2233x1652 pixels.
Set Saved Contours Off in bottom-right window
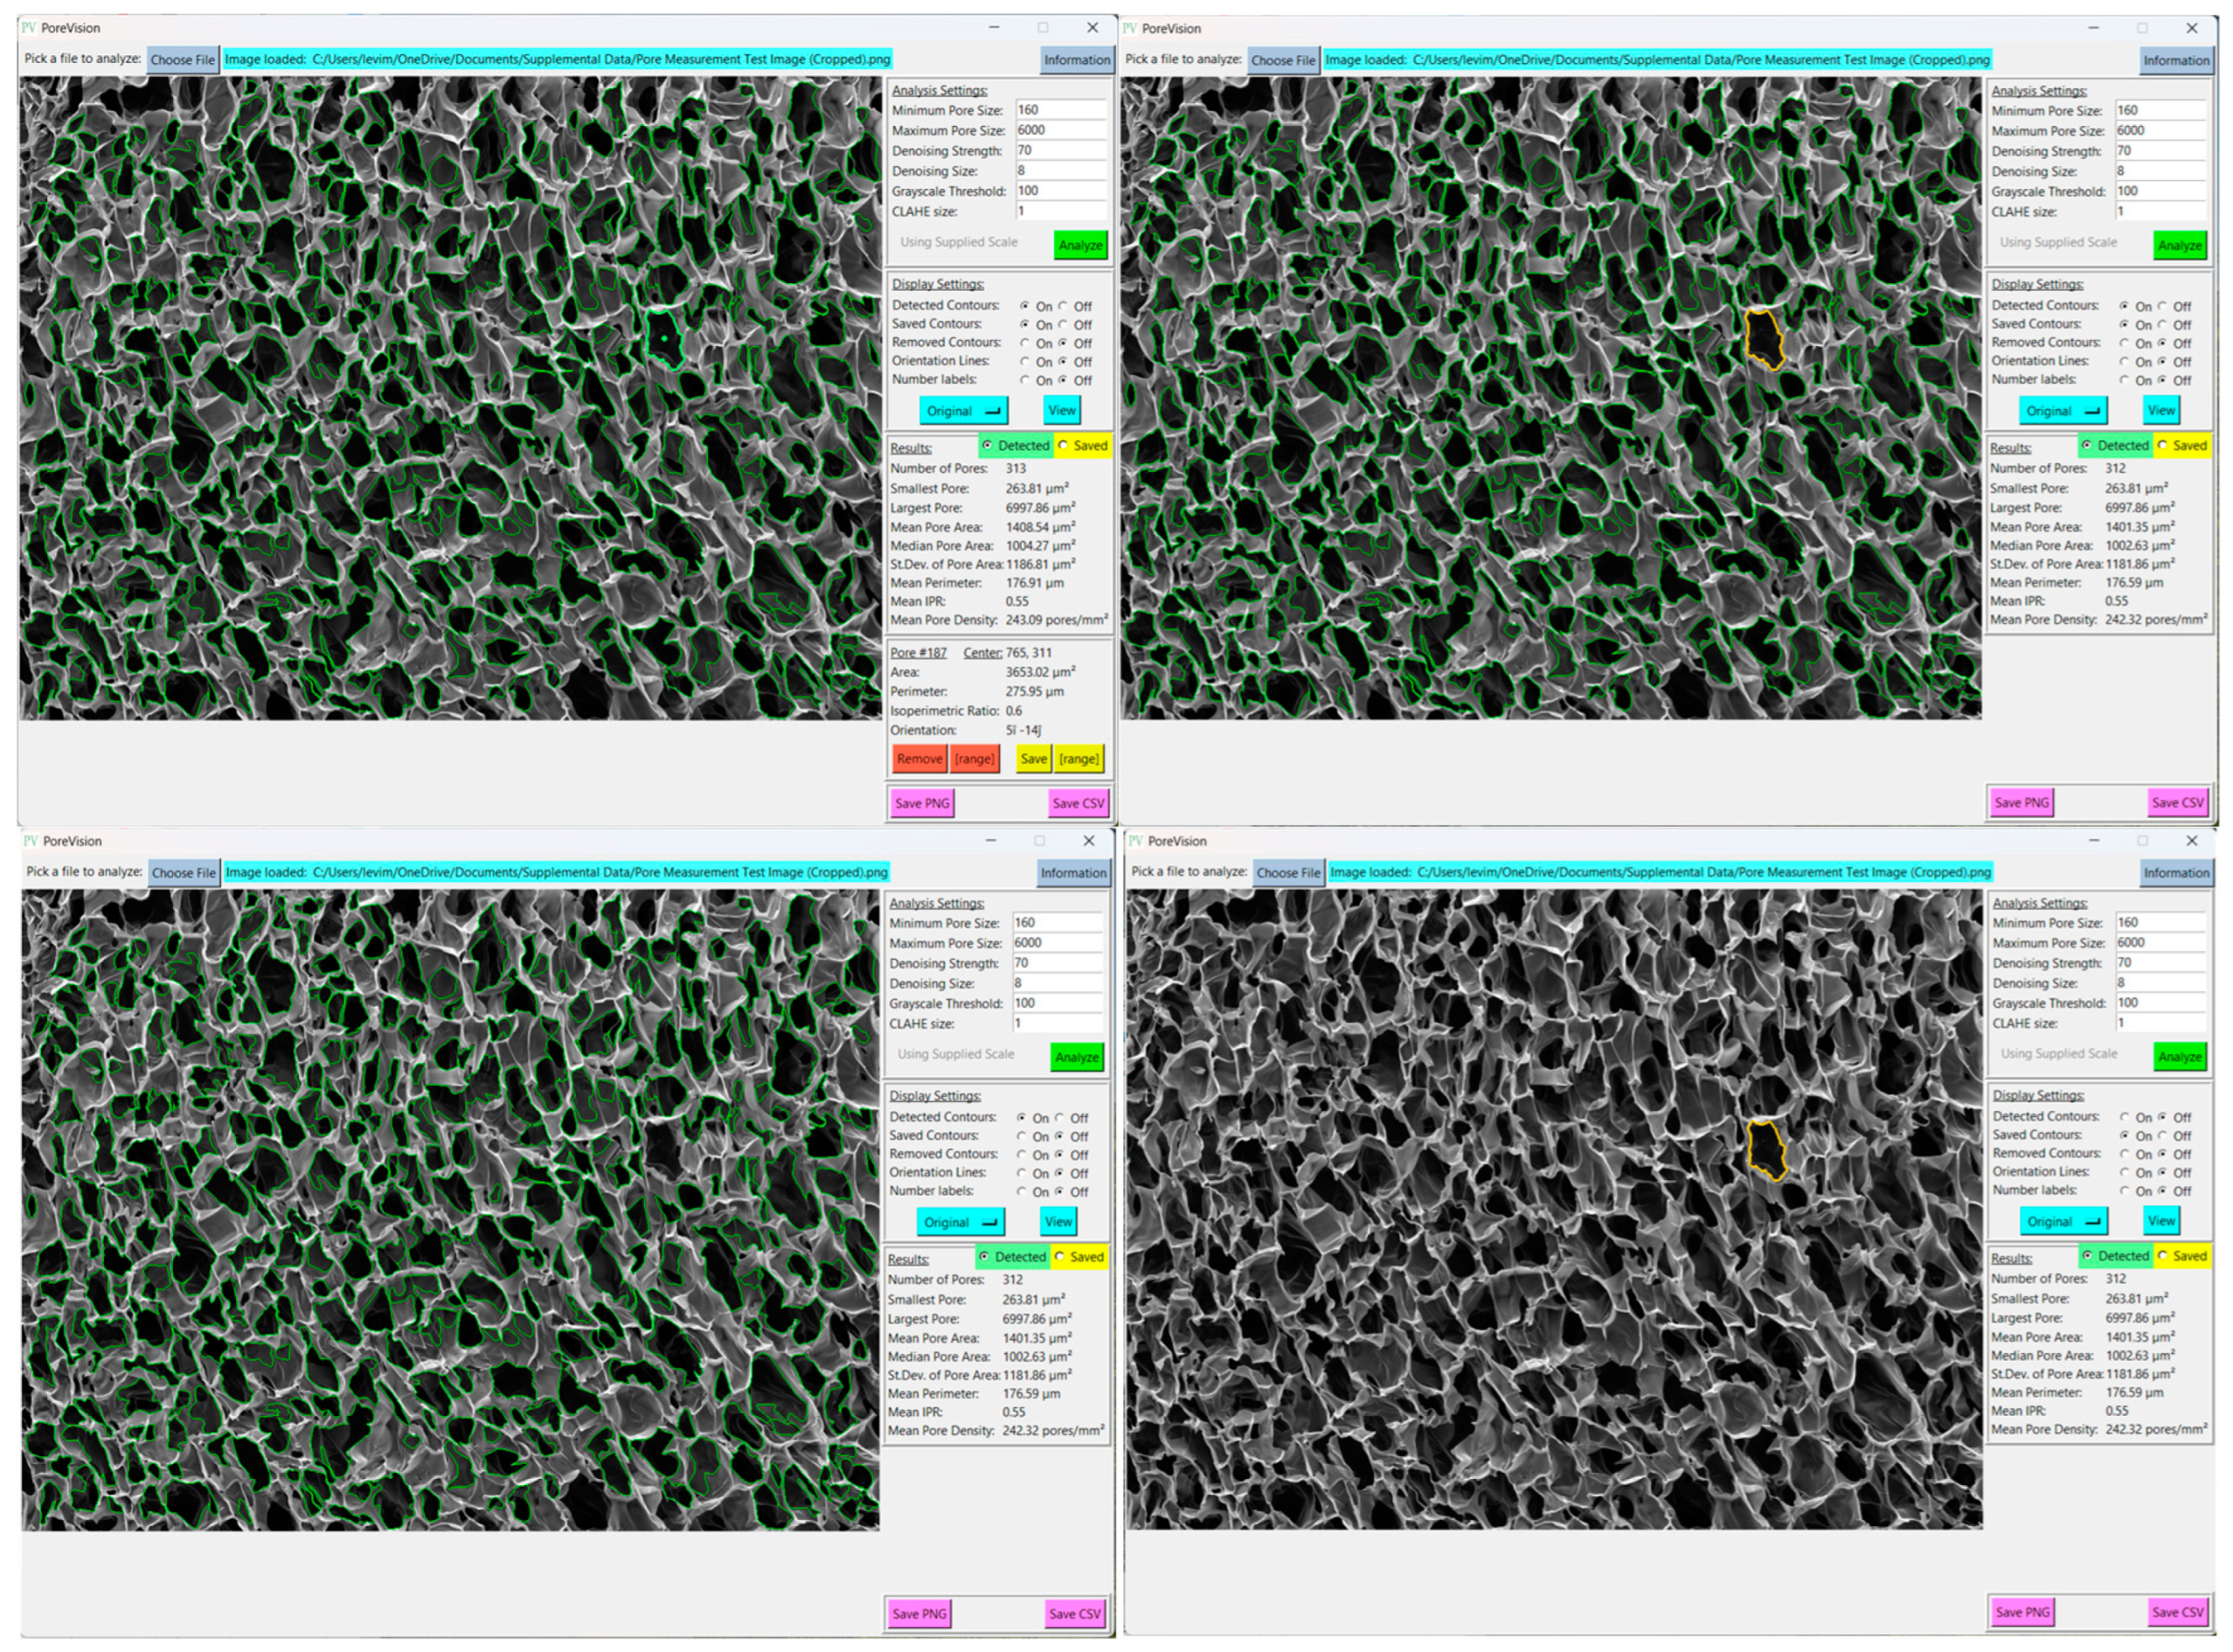click(x=2162, y=1135)
